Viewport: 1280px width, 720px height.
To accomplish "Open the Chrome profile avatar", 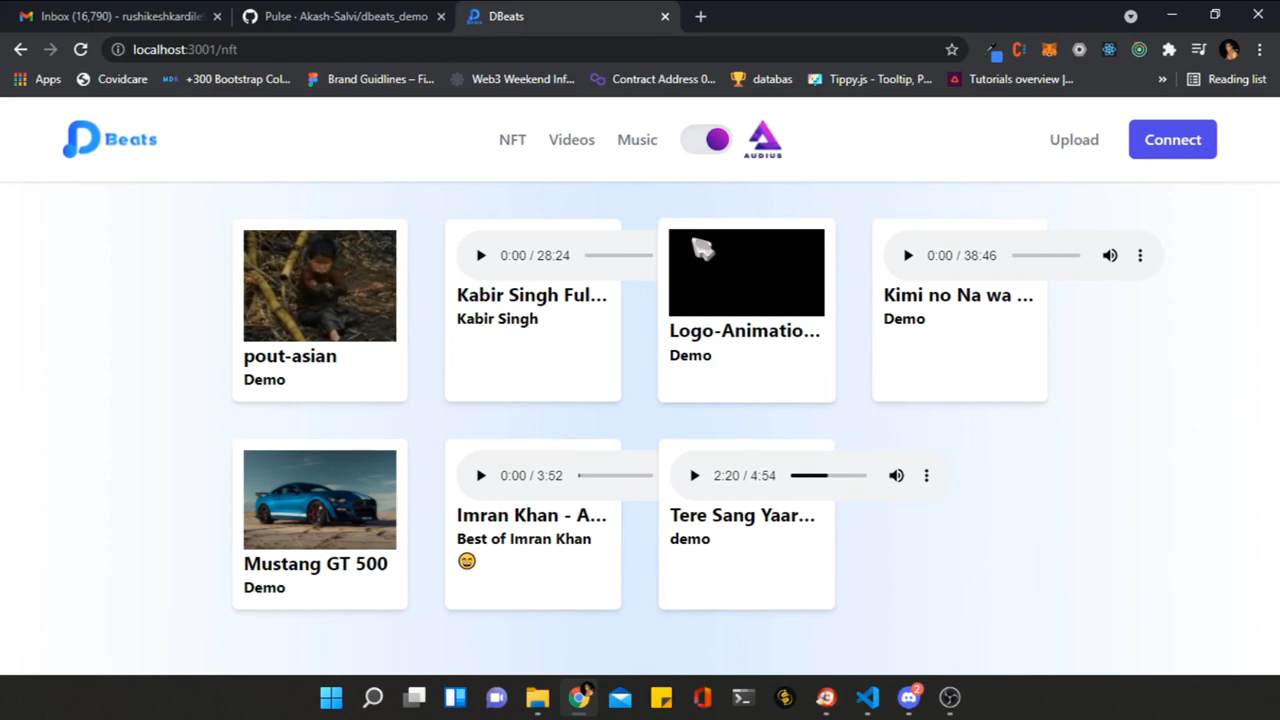I will (1230, 49).
